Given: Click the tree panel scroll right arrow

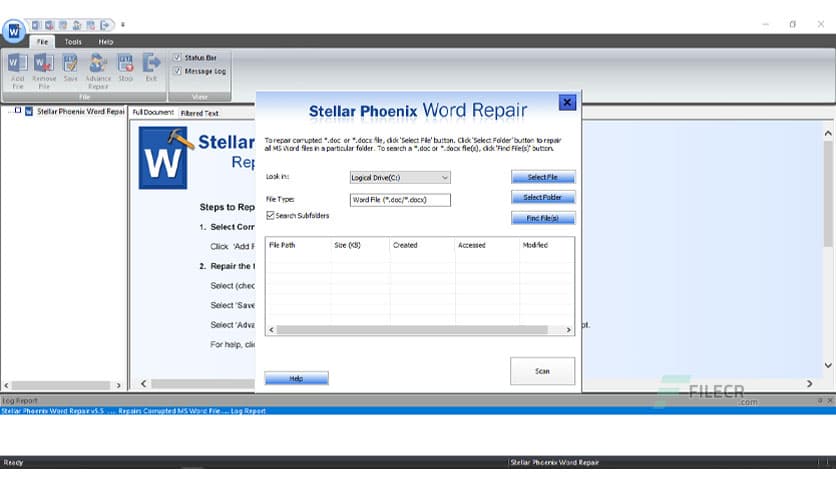Looking at the screenshot, I should [118, 385].
